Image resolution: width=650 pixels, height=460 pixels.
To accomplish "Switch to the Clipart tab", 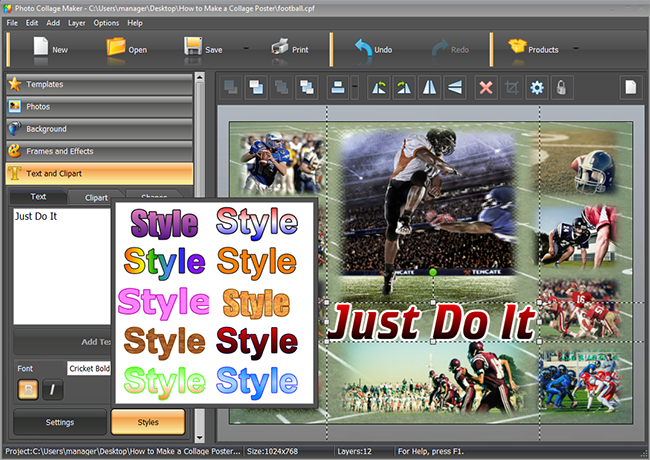I will point(96,198).
